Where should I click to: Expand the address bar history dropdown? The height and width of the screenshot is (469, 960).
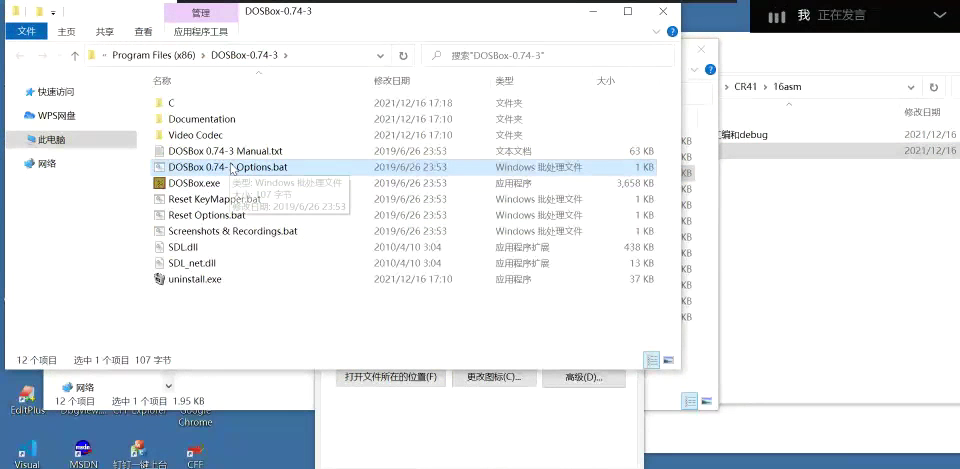[x=380, y=56]
